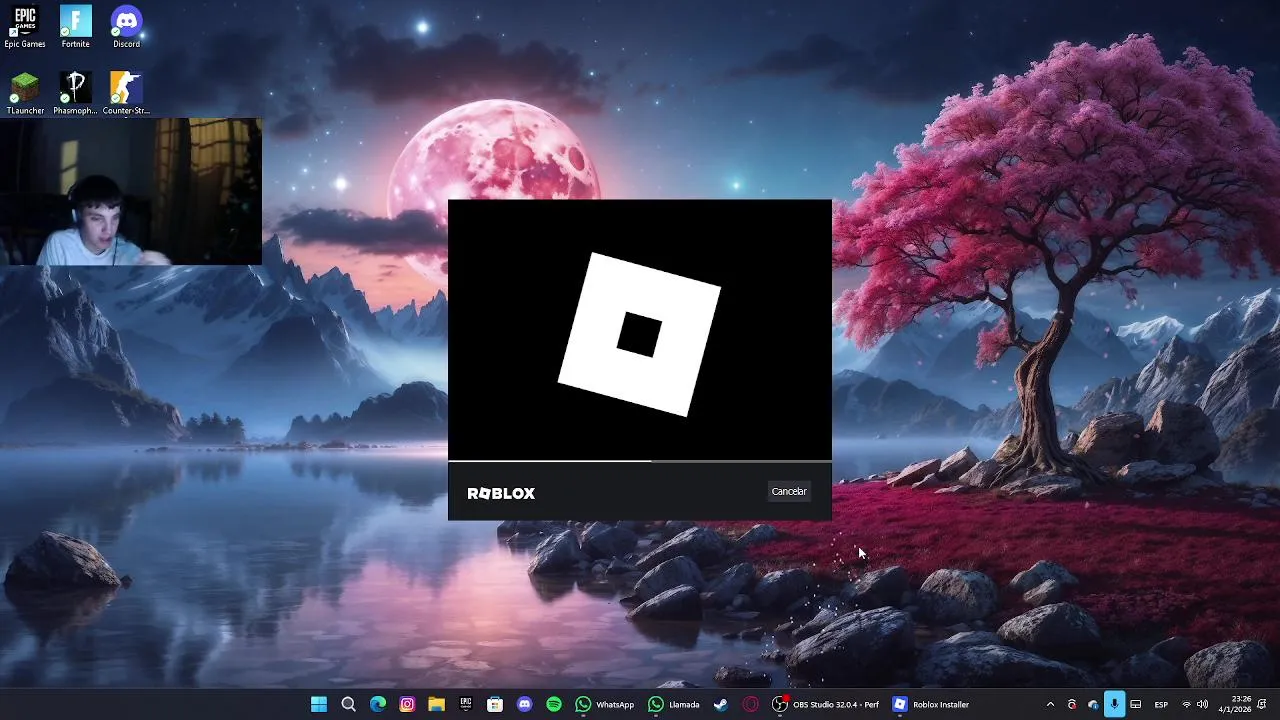Open the Counter-Strike desktop shortcut
Screen dimensions: 1280x720
(x=126, y=94)
